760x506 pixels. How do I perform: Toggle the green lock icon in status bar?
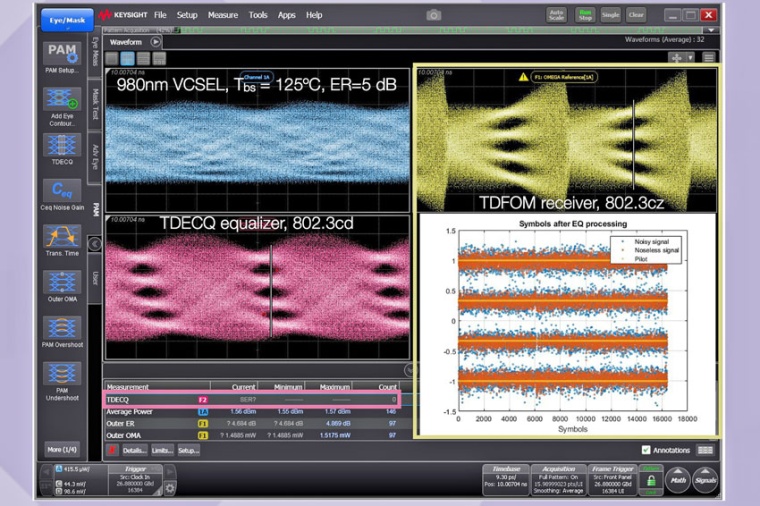650,482
